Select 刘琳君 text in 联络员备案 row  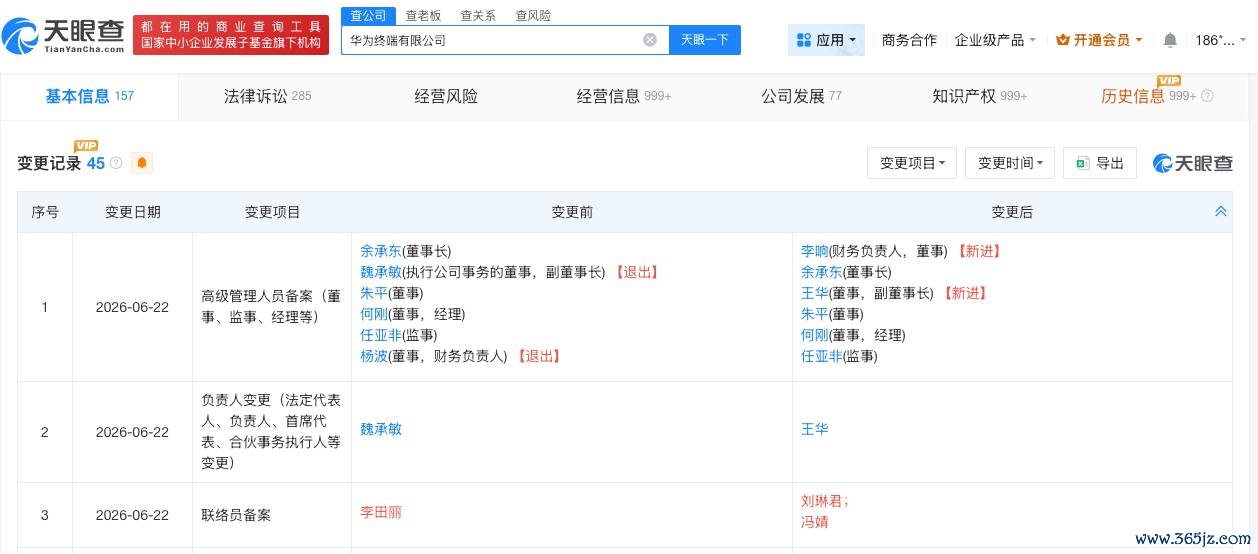click(x=822, y=501)
